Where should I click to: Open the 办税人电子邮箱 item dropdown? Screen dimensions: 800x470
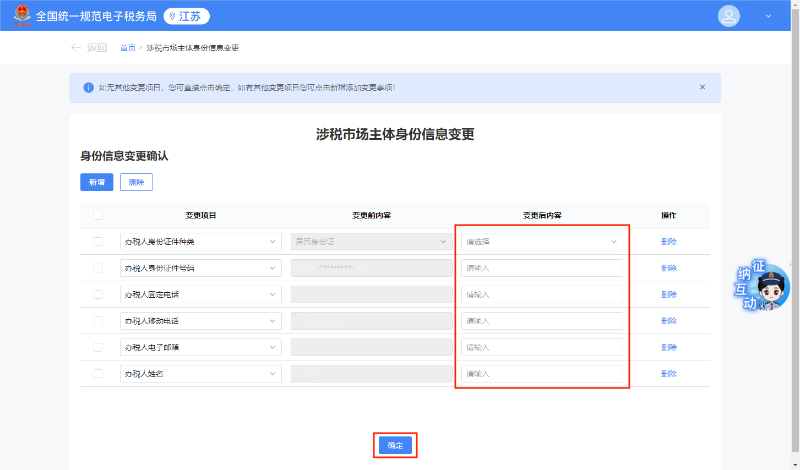pyautogui.click(x=201, y=348)
